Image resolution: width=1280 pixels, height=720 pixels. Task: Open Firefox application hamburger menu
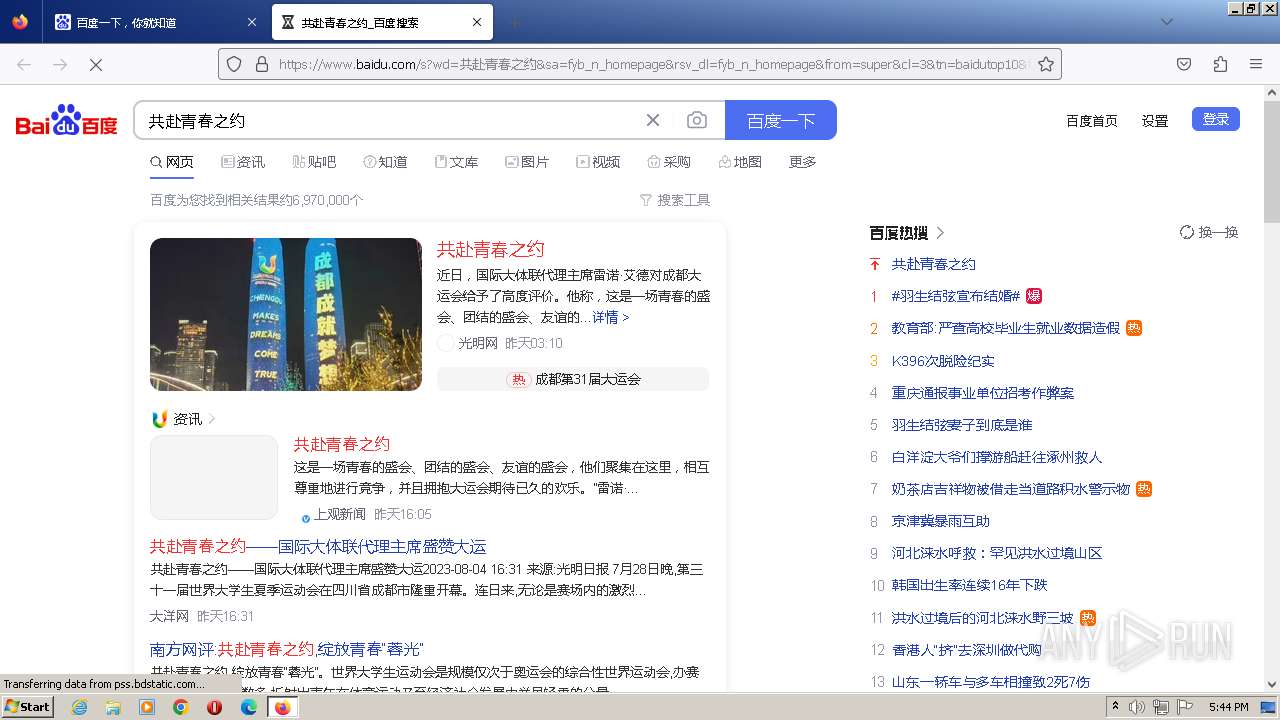tap(1256, 64)
